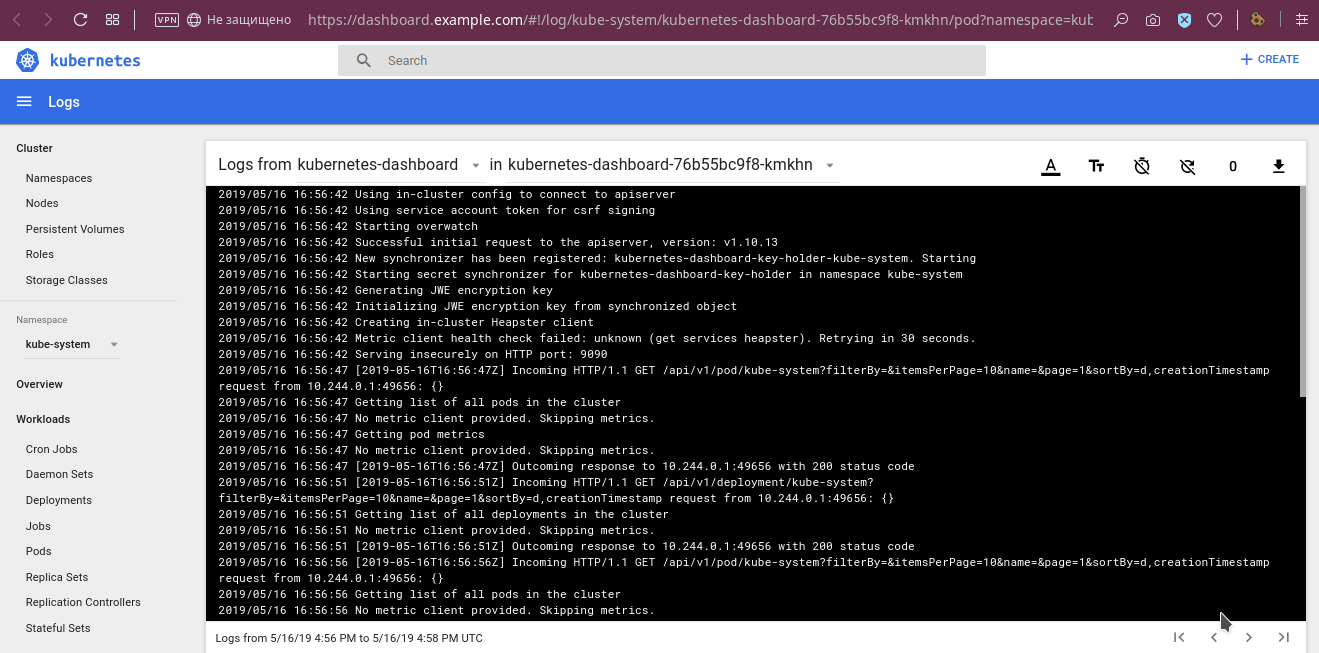Go to previous log page

point(1214,637)
